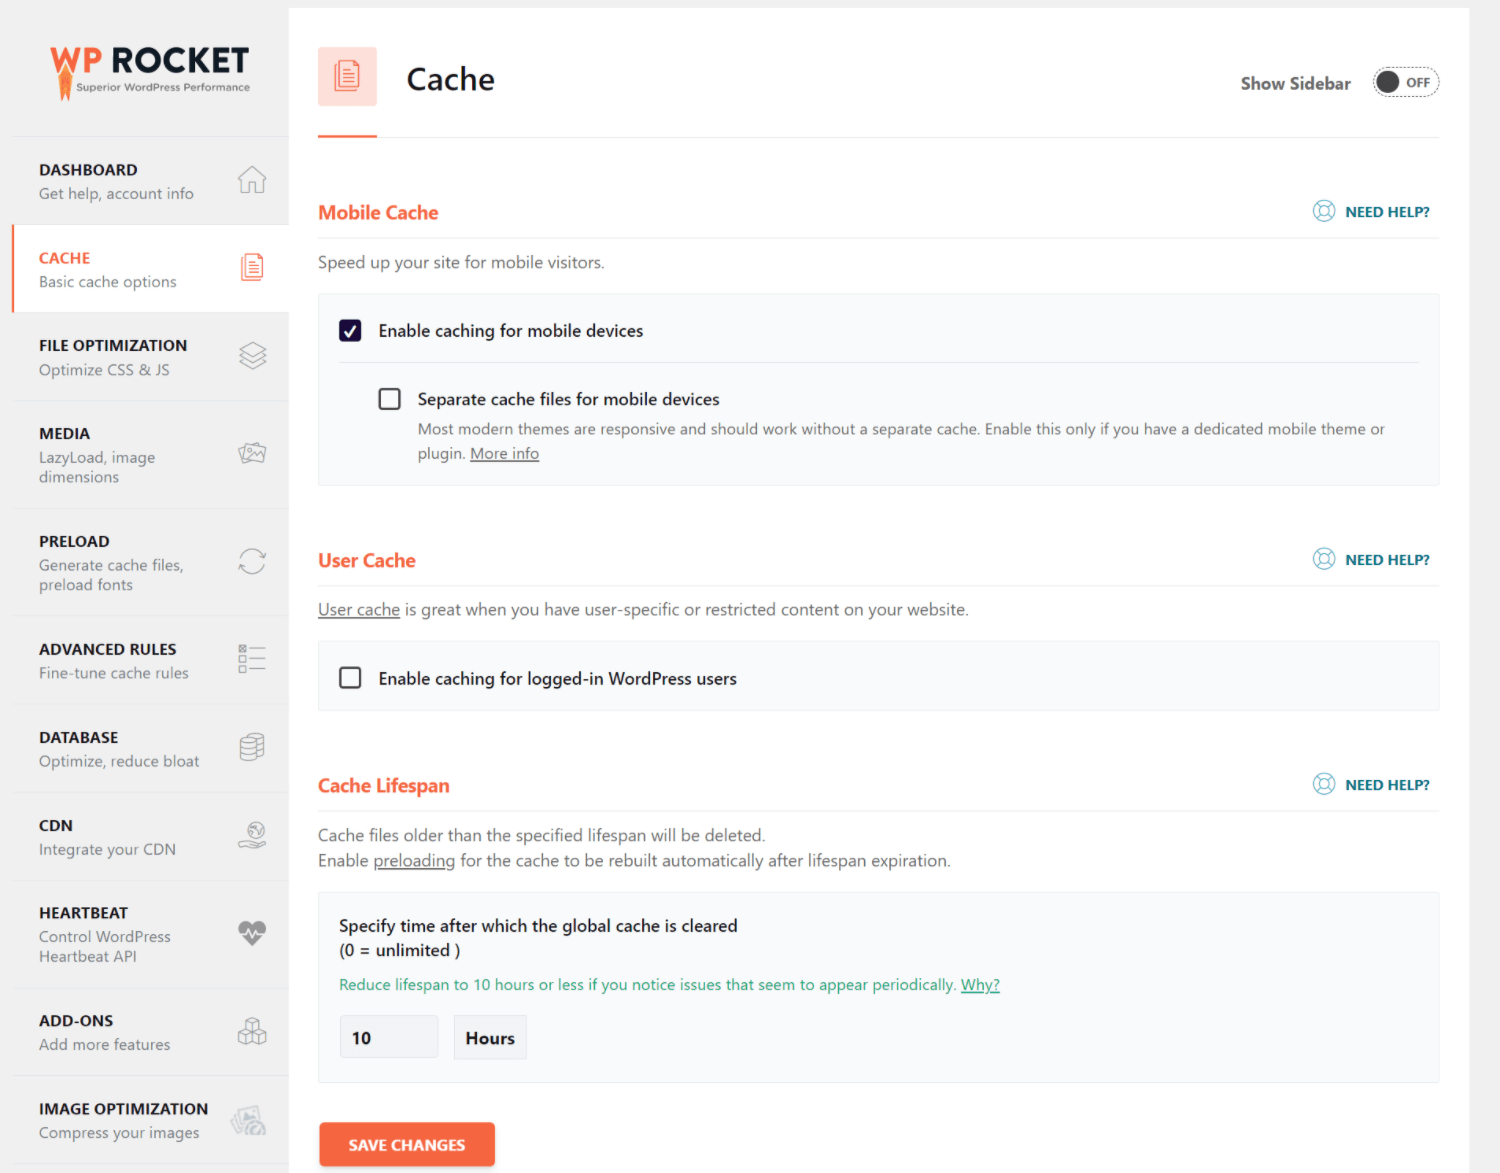Screen dimensions: 1500x1173
Task: Click Need Help for Mobile Cache
Action: [x=1387, y=212]
